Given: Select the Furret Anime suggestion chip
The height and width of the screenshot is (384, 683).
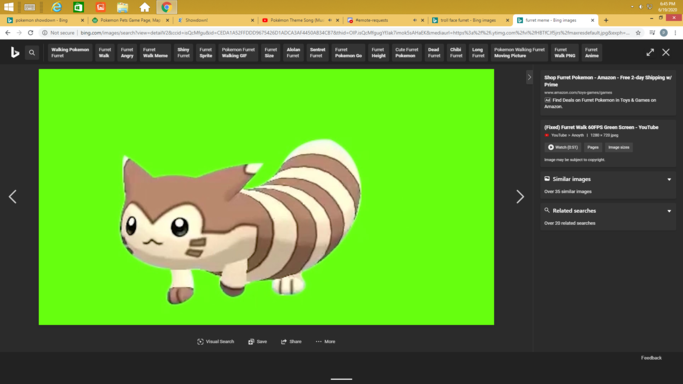Looking at the screenshot, I should coord(592,53).
